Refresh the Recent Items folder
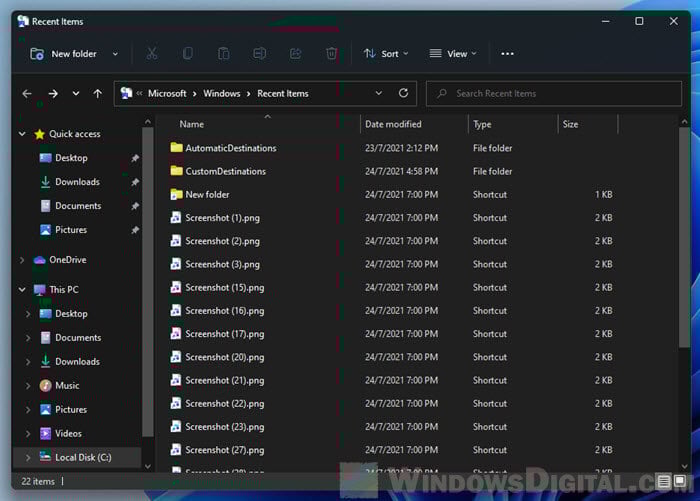The image size is (700, 501). click(403, 93)
